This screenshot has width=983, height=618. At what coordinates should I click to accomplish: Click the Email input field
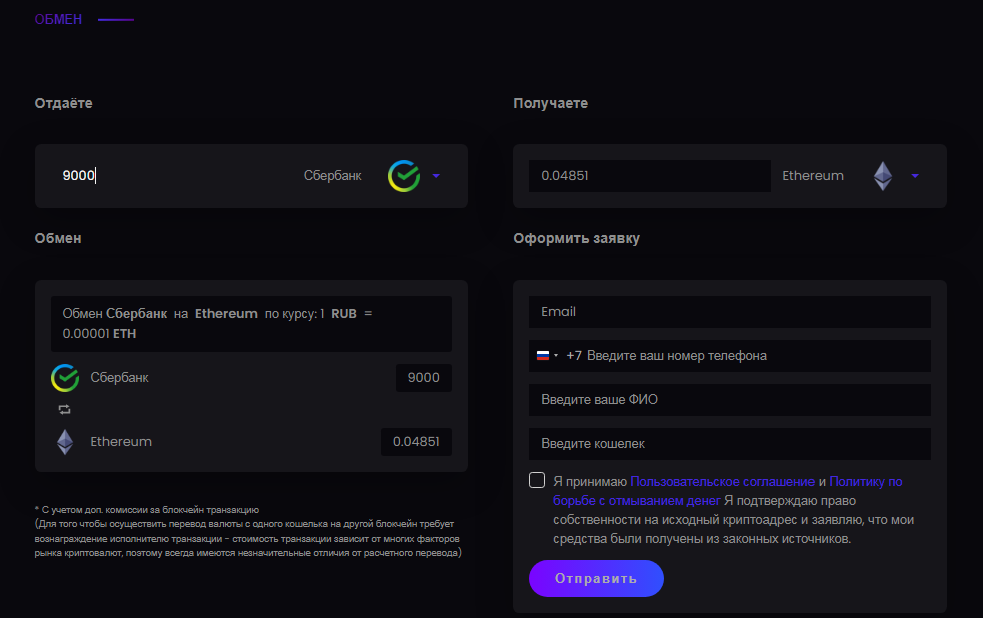[729, 312]
